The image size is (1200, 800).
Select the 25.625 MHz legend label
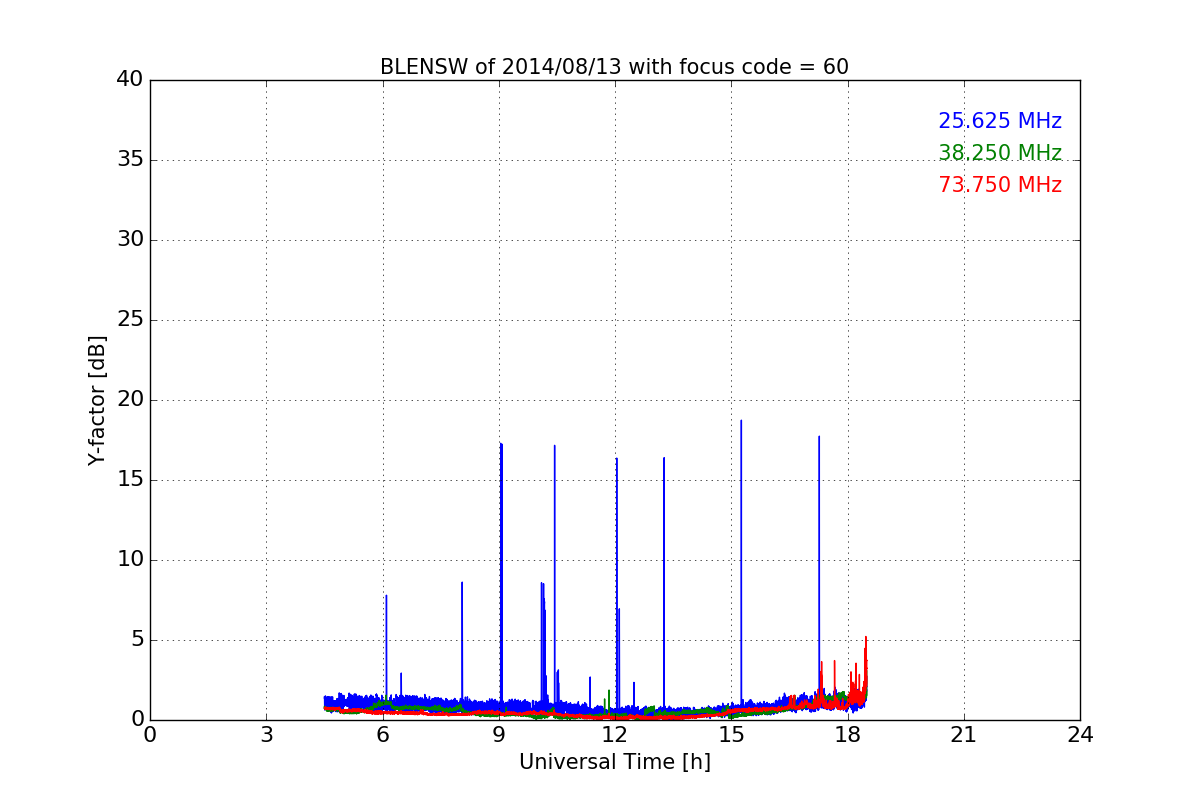pos(1000,121)
